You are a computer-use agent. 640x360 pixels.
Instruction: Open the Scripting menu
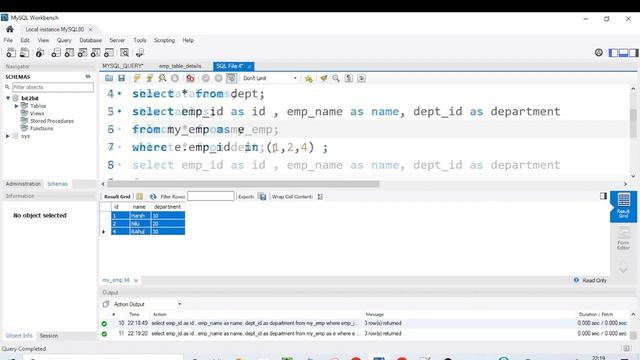coord(164,40)
